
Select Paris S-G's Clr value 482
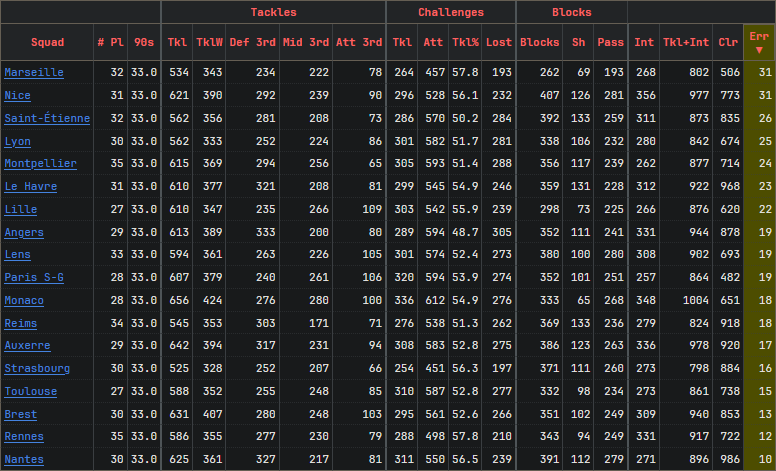[730, 277]
